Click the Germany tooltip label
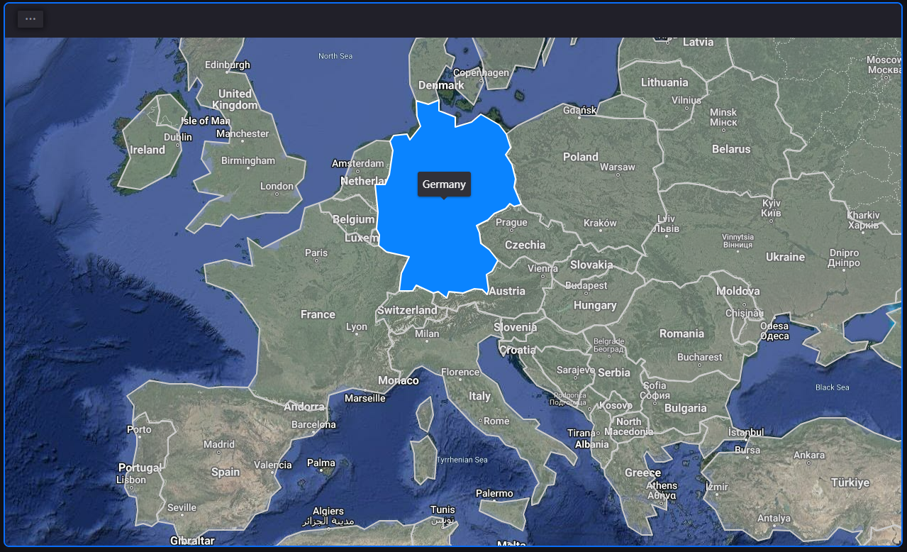This screenshot has width=907, height=552. (444, 184)
